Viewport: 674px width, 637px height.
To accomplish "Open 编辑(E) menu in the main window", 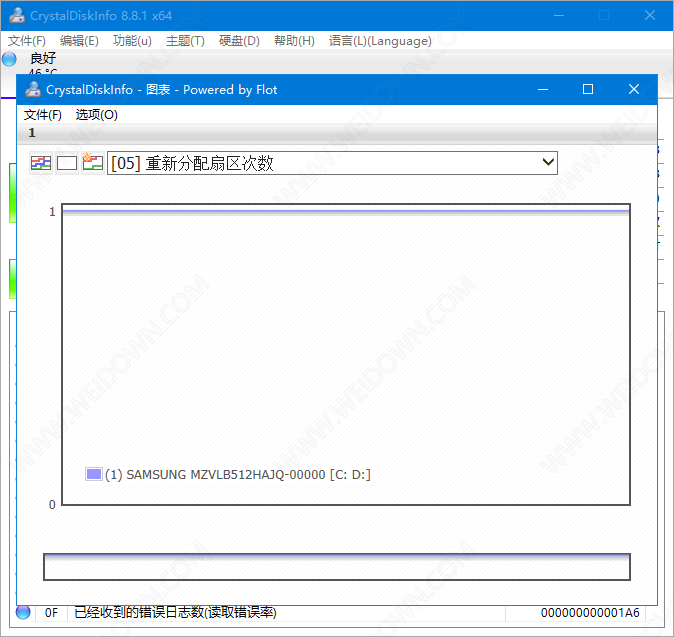I will [x=79, y=41].
